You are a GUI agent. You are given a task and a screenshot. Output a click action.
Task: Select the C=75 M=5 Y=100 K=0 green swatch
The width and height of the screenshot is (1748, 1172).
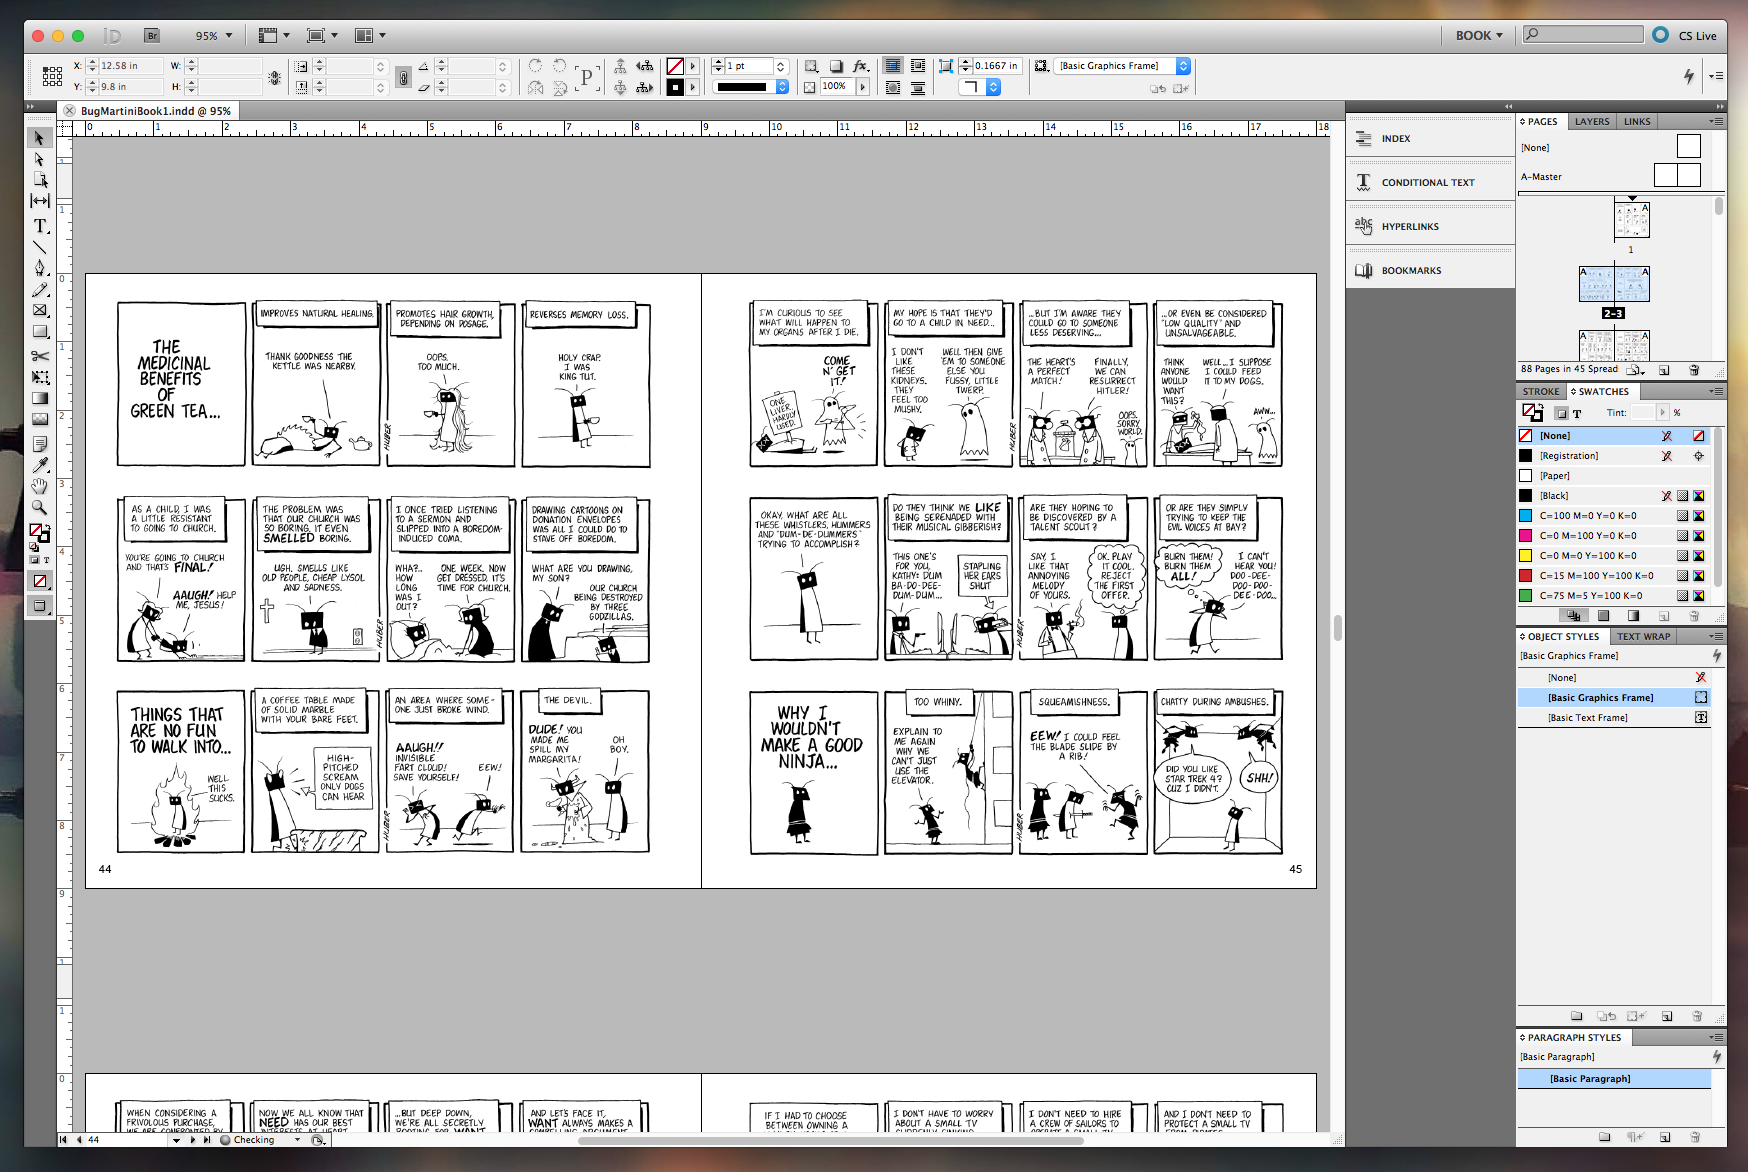1612,596
